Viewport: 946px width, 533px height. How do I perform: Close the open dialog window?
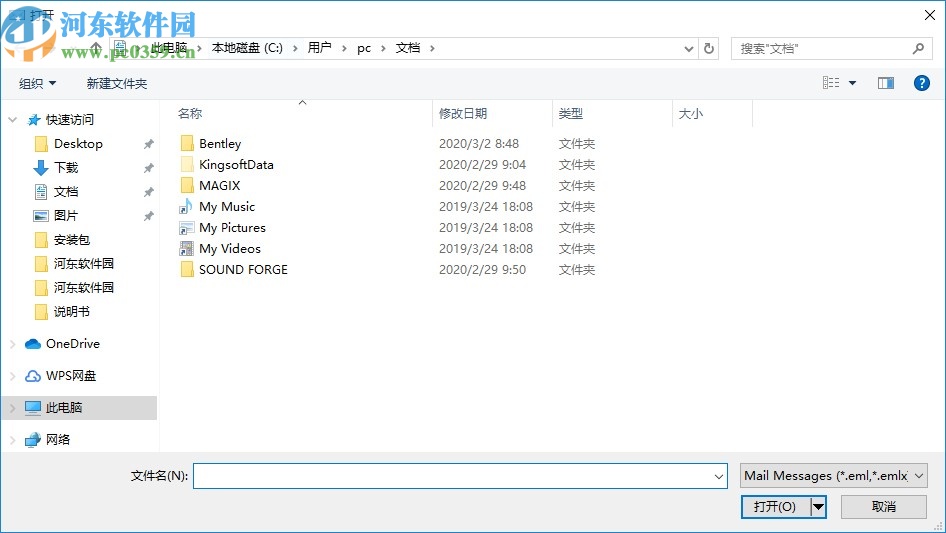[x=930, y=15]
